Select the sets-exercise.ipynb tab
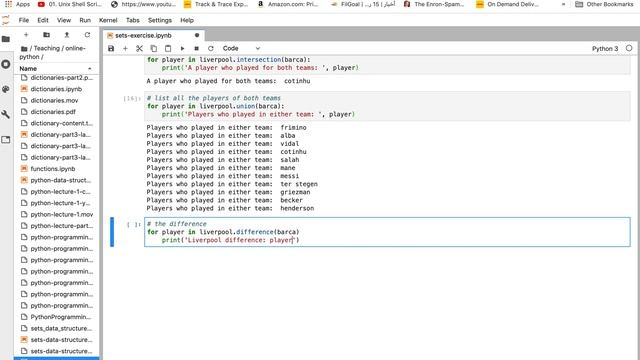Screen dimensions: 640x360 (x=153, y=36)
